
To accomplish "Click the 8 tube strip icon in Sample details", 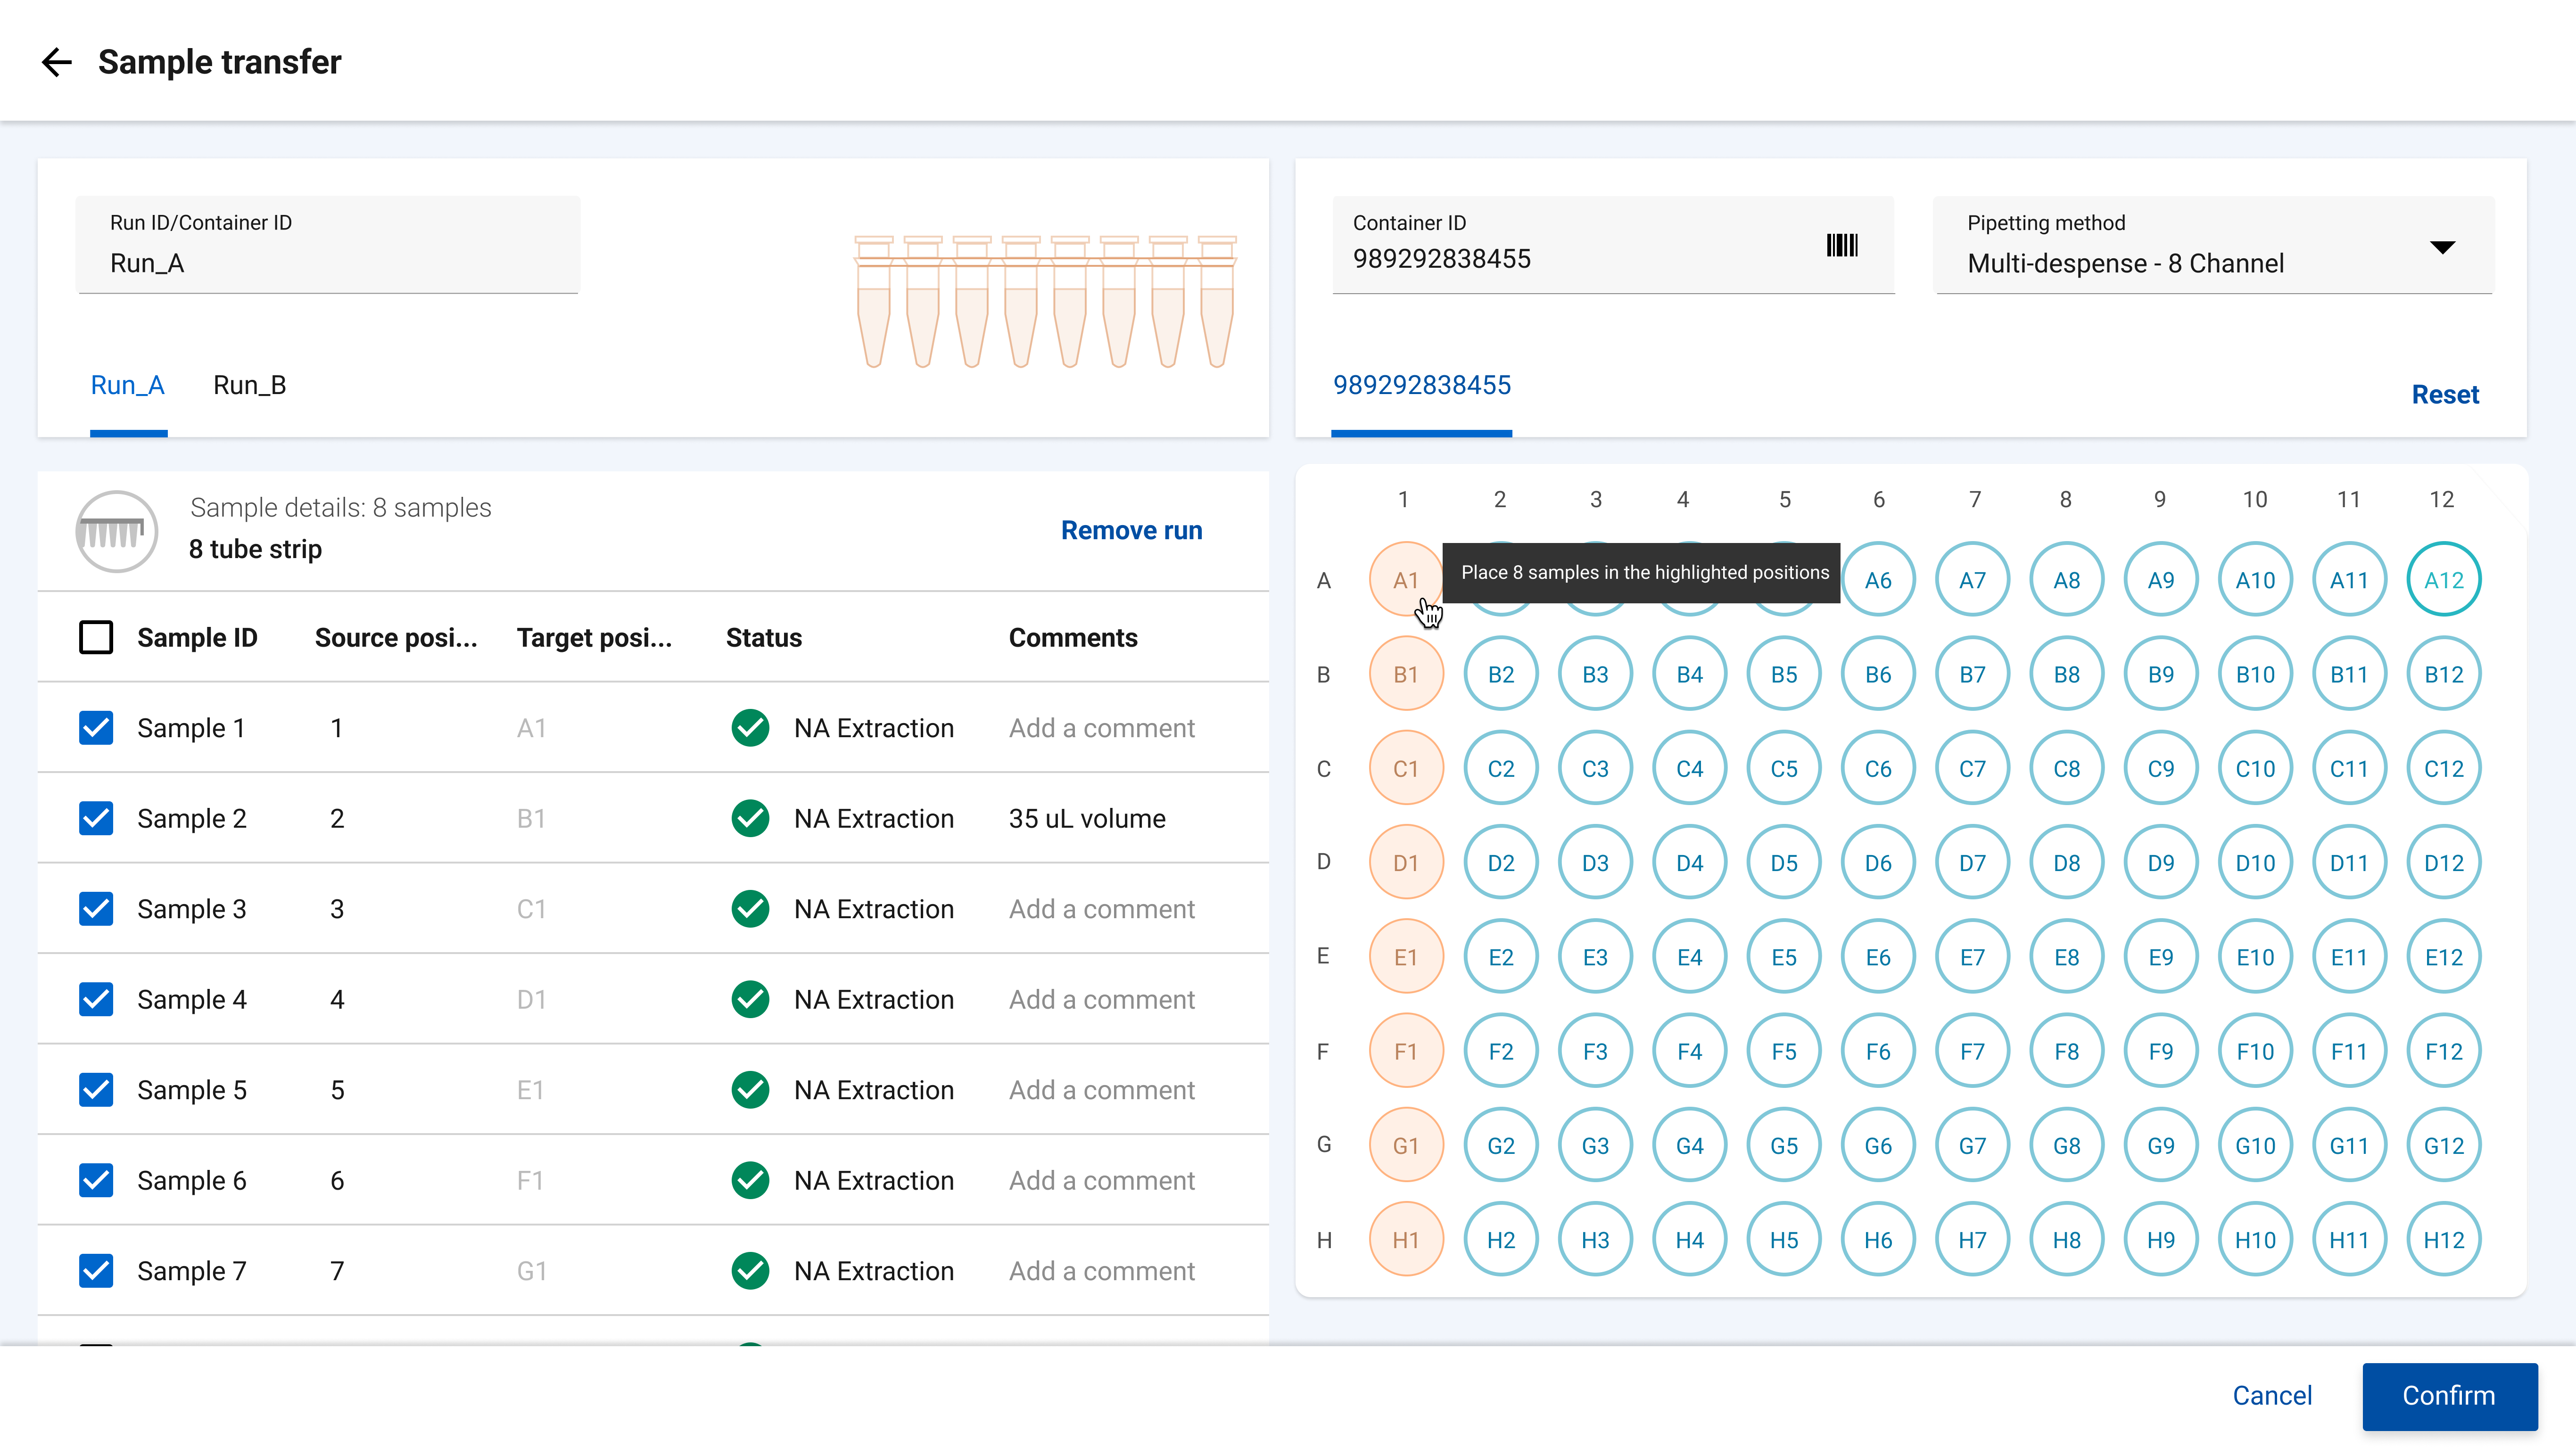I will click(x=116, y=531).
